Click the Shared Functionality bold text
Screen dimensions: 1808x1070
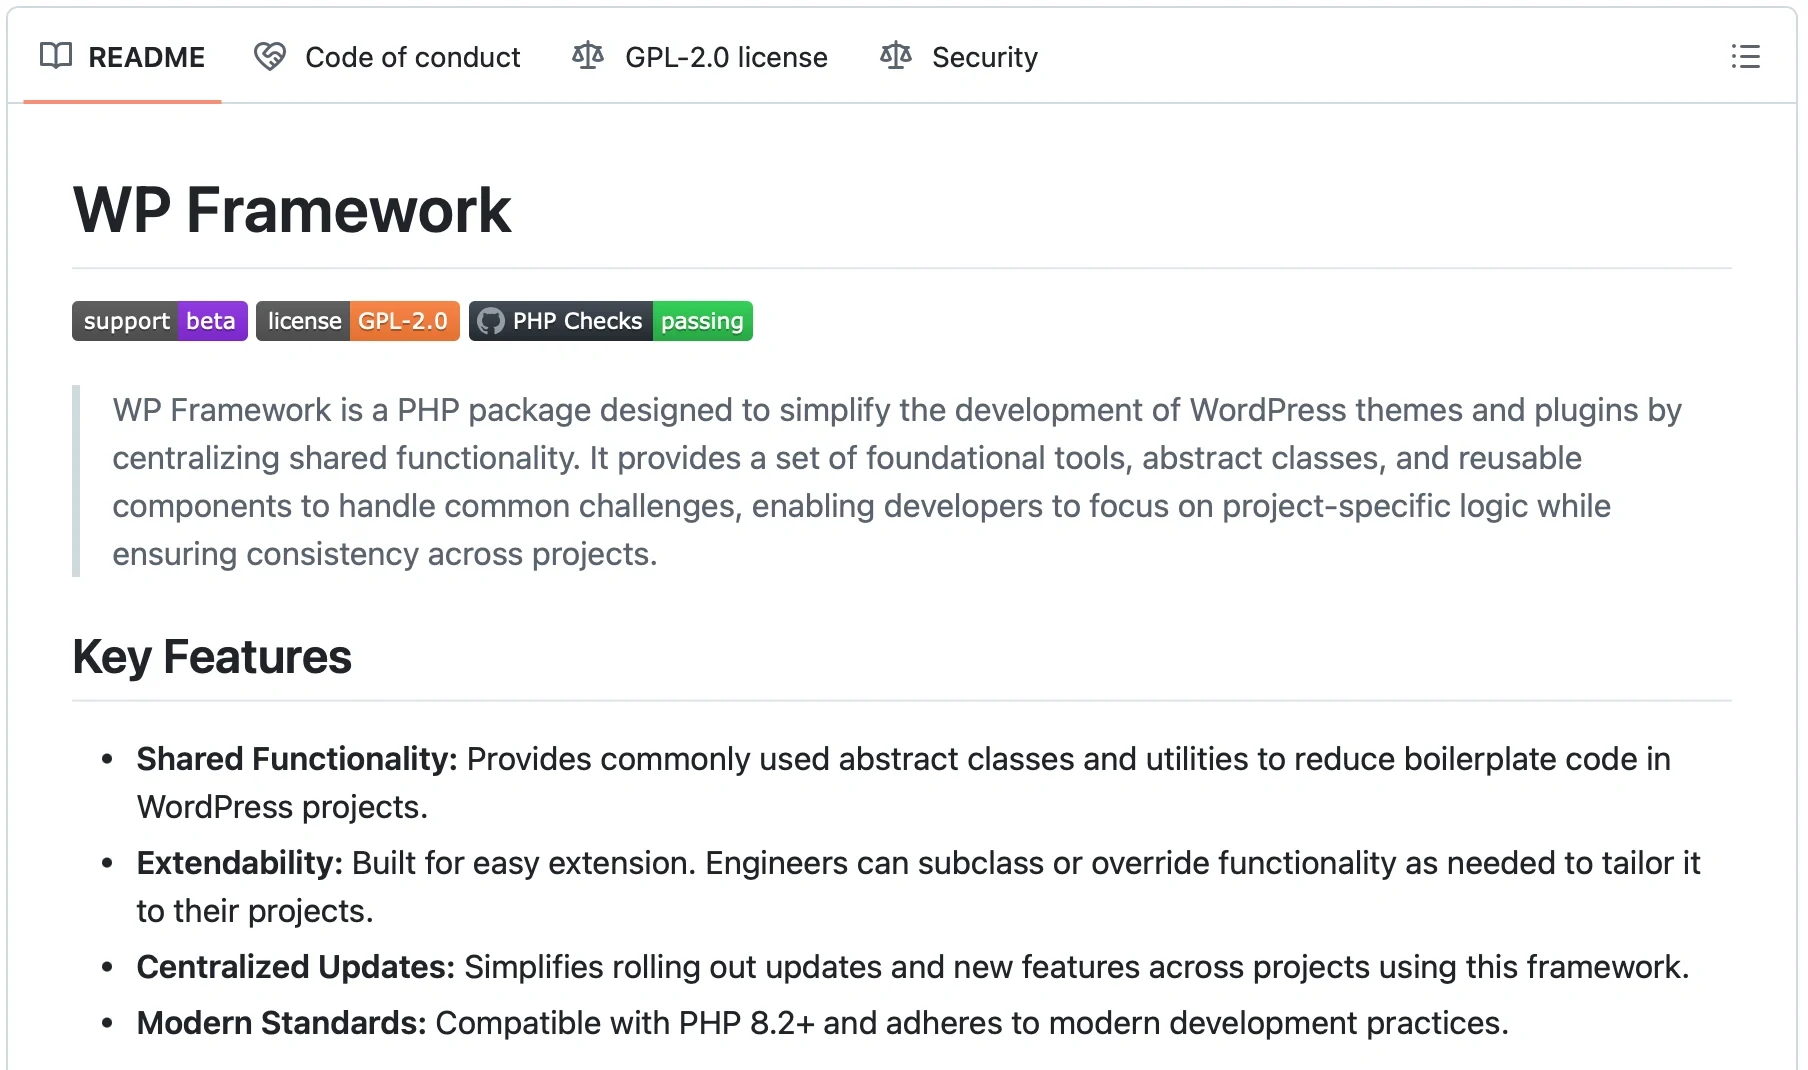click(x=297, y=759)
